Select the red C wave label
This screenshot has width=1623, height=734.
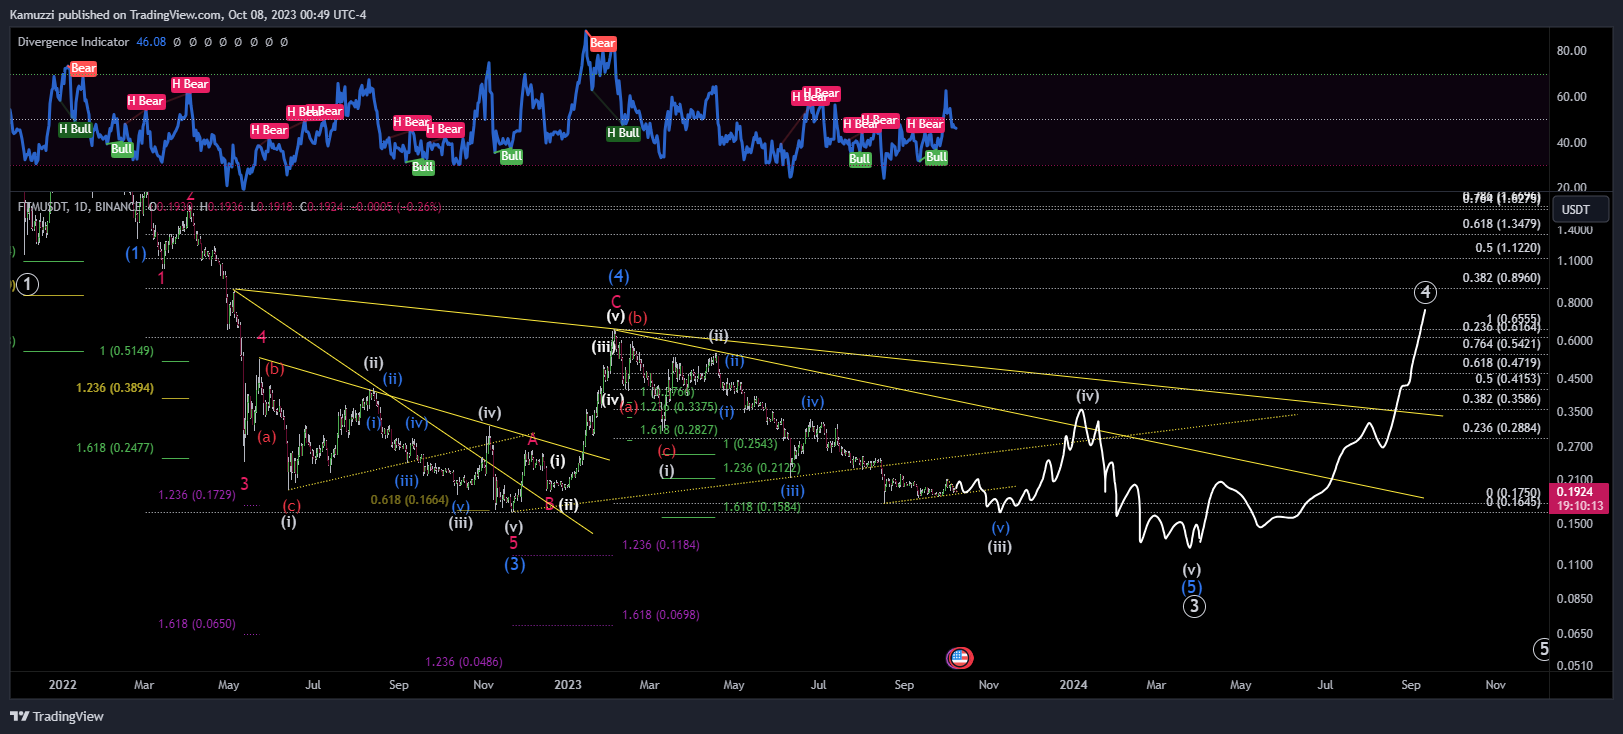pyautogui.click(x=616, y=301)
